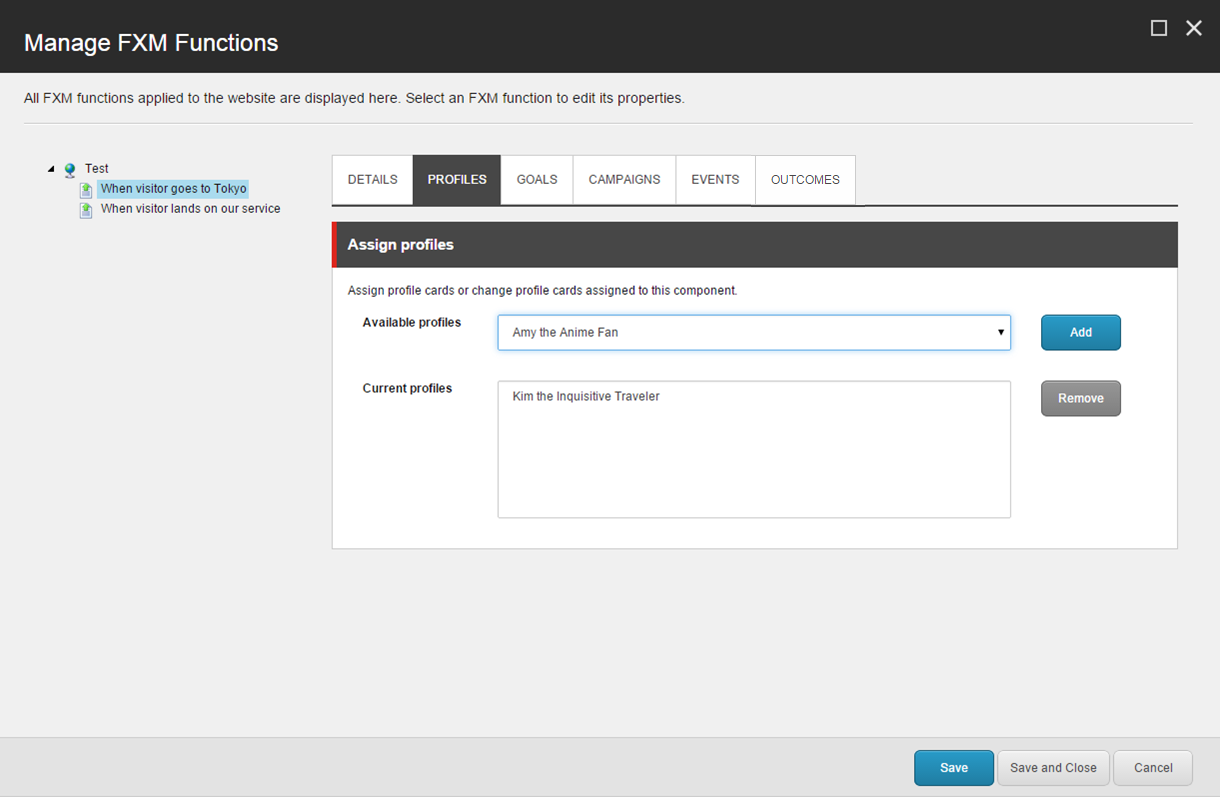Viewport: 1220px width, 797px height.
Task: Click the Save button
Action: click(x=953, y=767)
